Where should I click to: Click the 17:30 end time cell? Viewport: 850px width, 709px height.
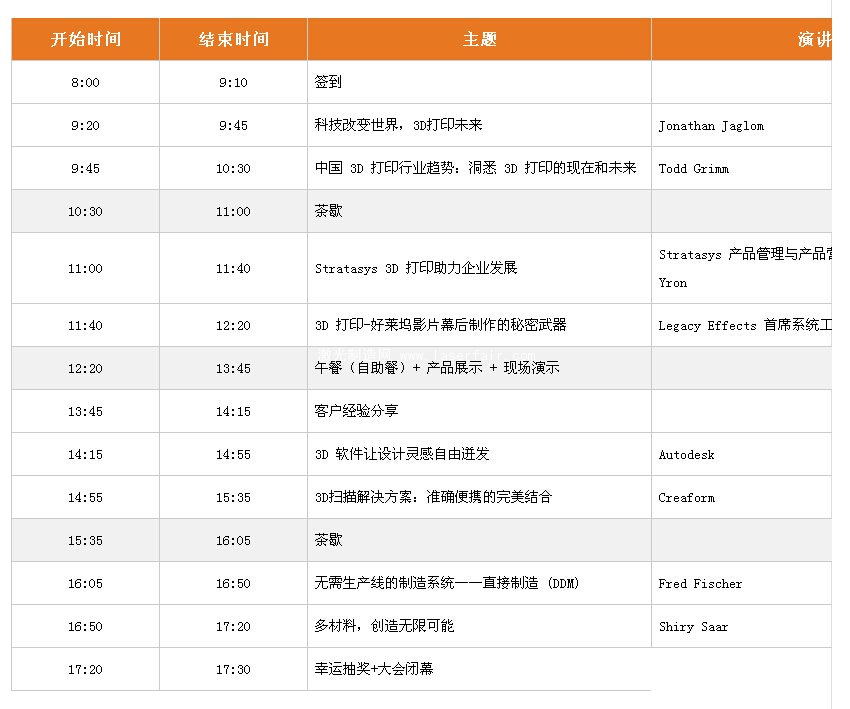pos(233,670)
